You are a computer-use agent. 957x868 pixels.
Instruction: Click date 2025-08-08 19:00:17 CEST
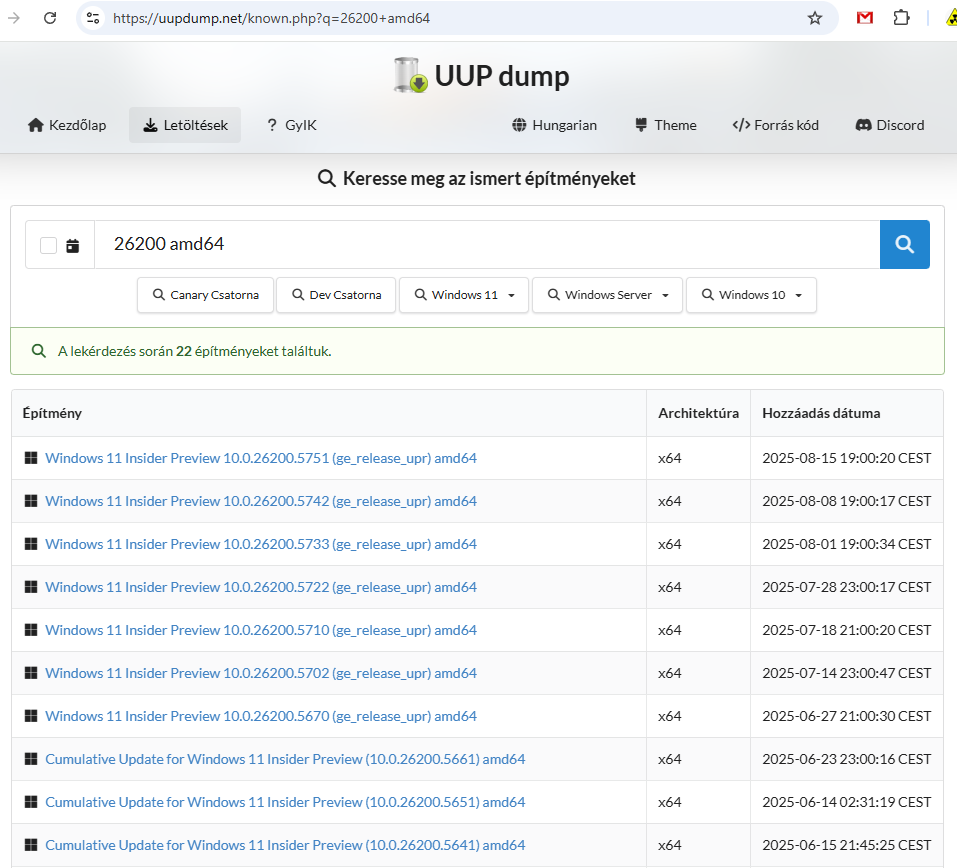(847, 501)
